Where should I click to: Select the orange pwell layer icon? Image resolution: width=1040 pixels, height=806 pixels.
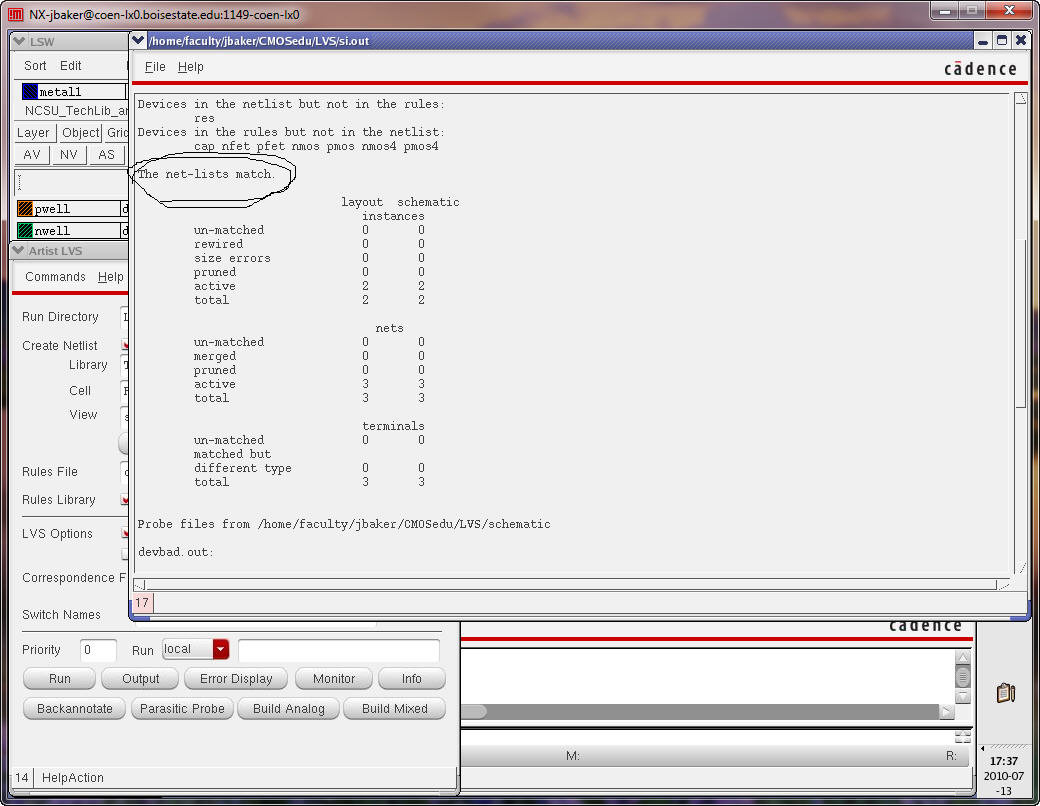pyautogui.click(x=26, y=209)
